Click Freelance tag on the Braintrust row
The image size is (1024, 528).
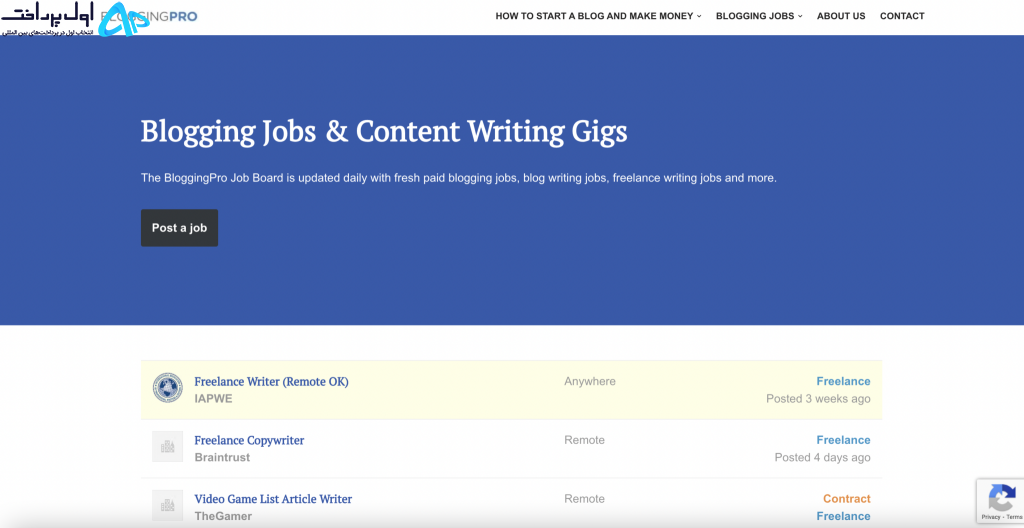(x=843, y=440)
